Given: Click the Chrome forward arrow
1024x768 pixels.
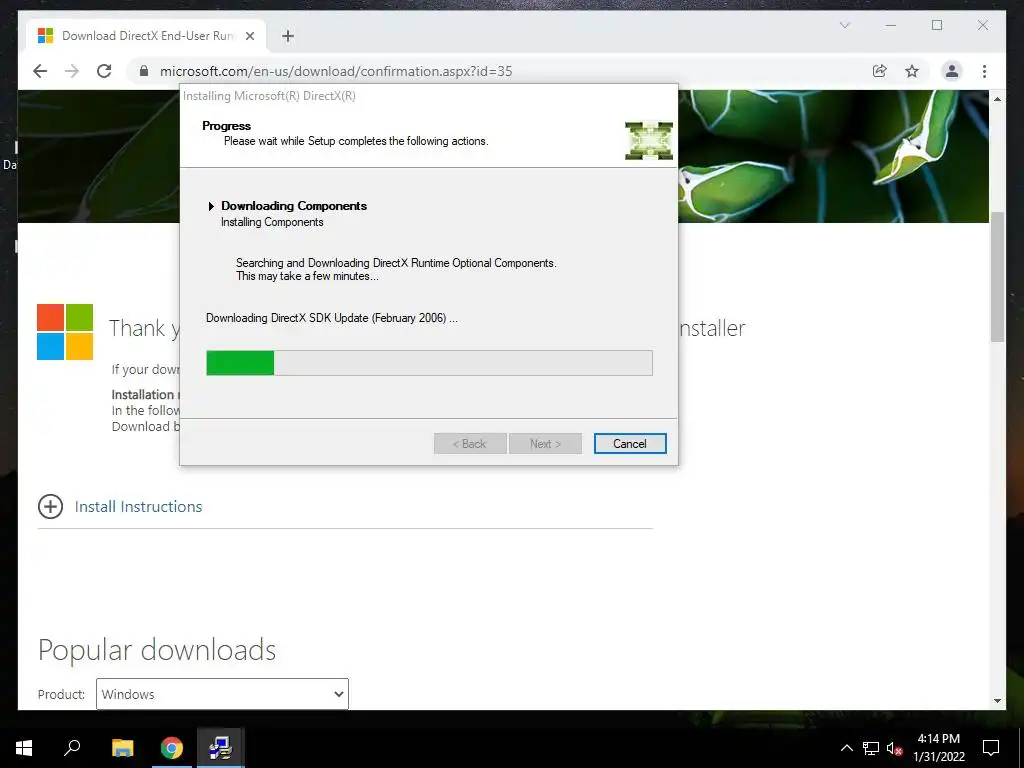Looking at the screenshot, I should (72, 71).
